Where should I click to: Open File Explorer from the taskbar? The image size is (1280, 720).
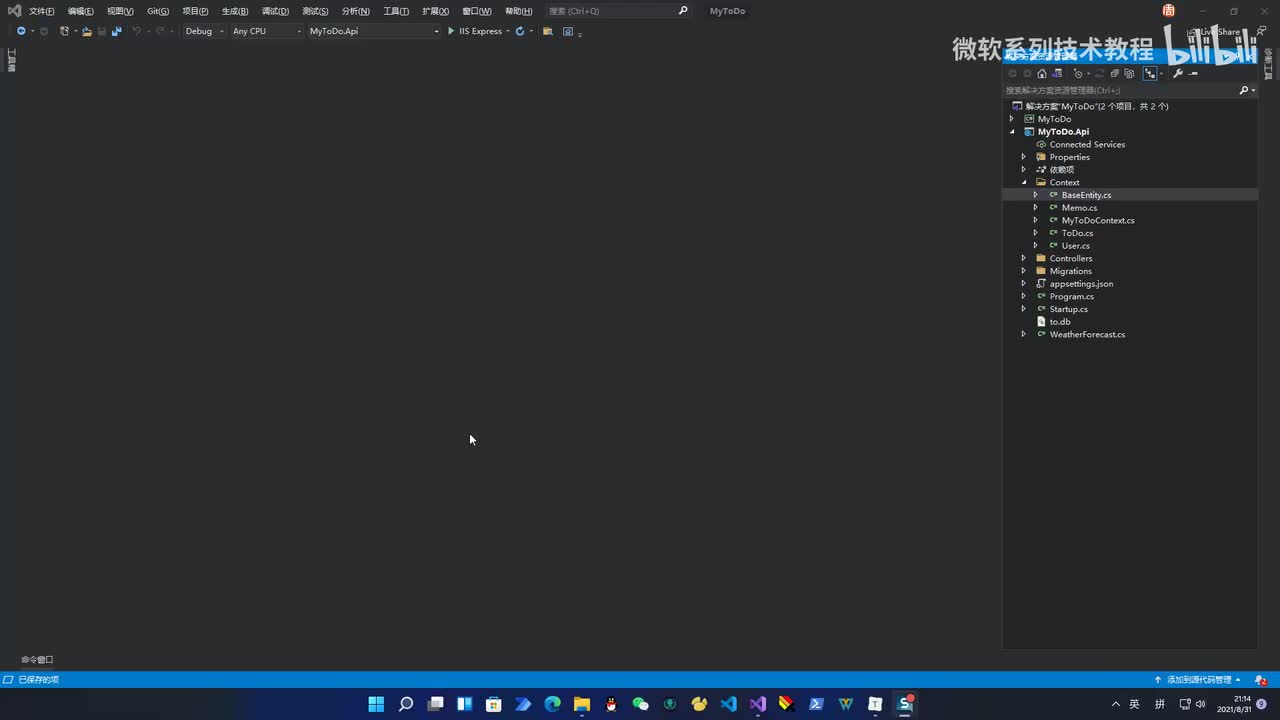[582, 704]
